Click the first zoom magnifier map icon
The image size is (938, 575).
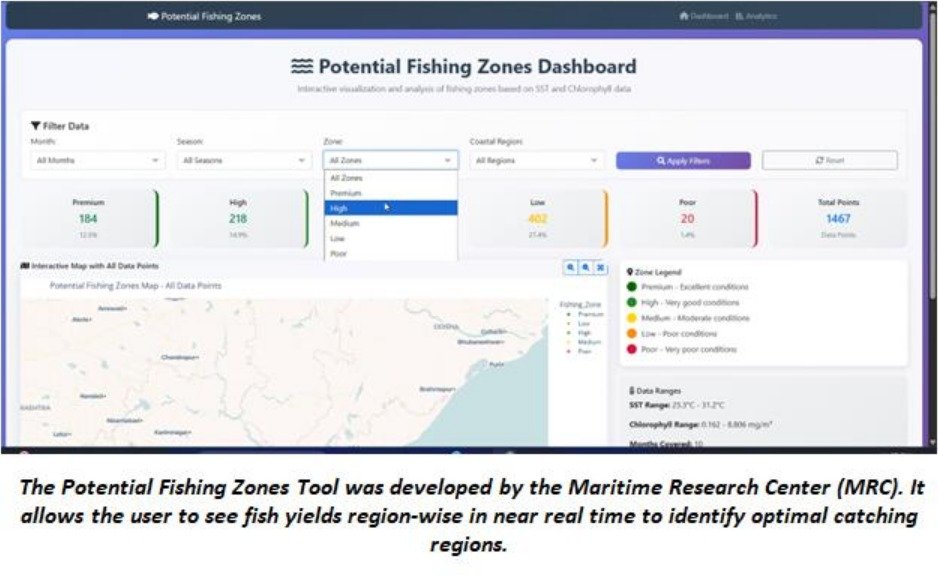pyautogui.click(x=571, y=267)
